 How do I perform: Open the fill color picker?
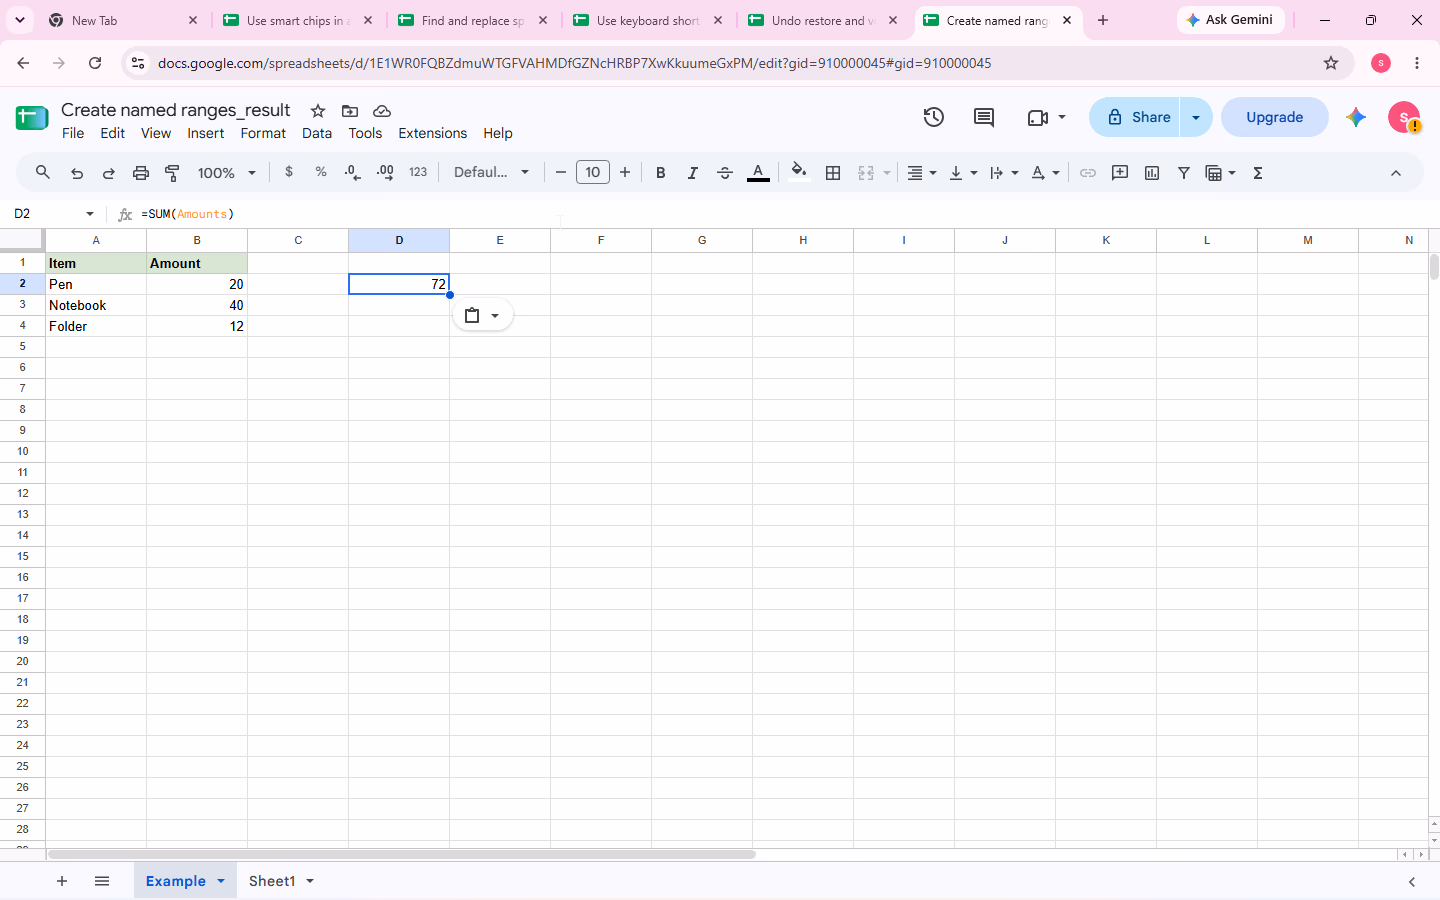pos(798,172)
